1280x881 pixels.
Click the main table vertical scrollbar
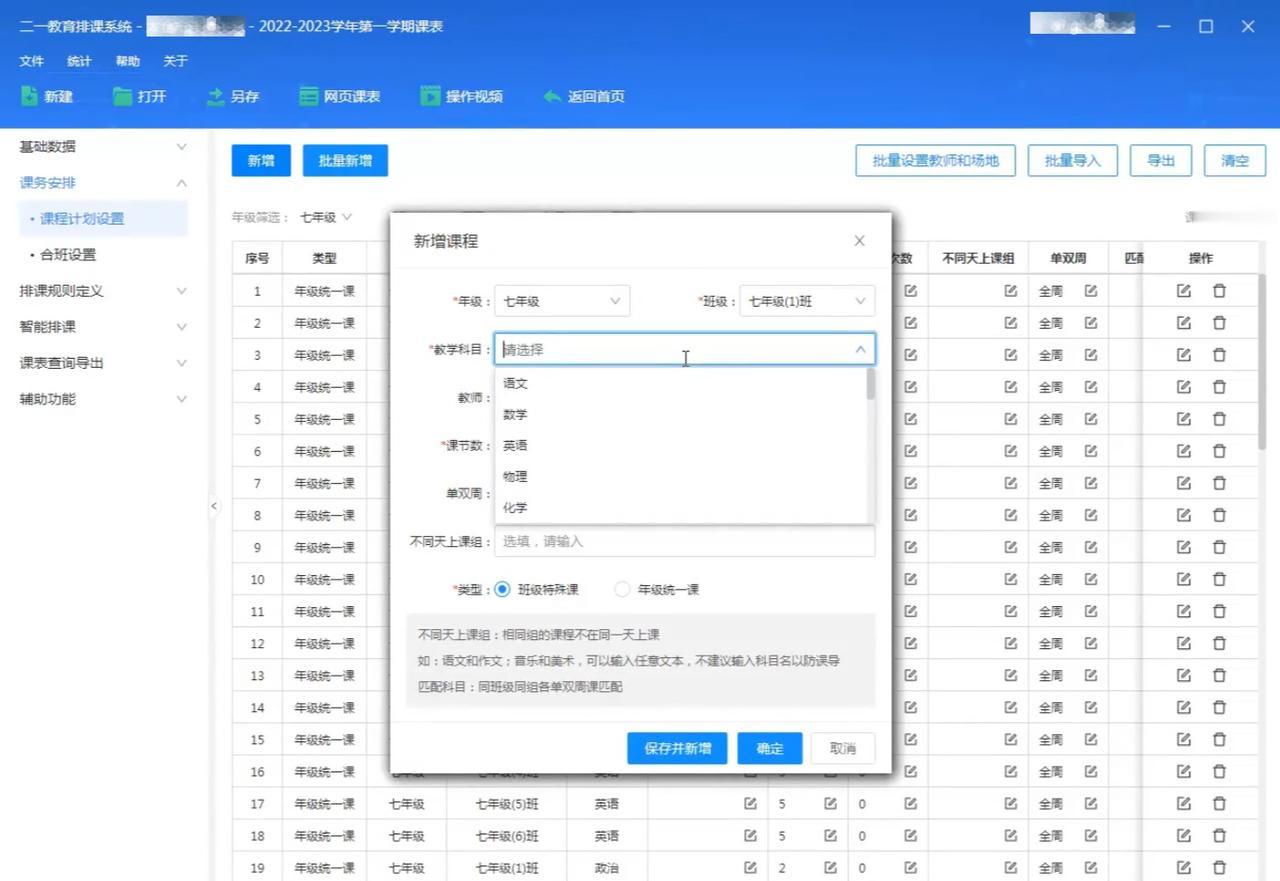[1262, 361]
